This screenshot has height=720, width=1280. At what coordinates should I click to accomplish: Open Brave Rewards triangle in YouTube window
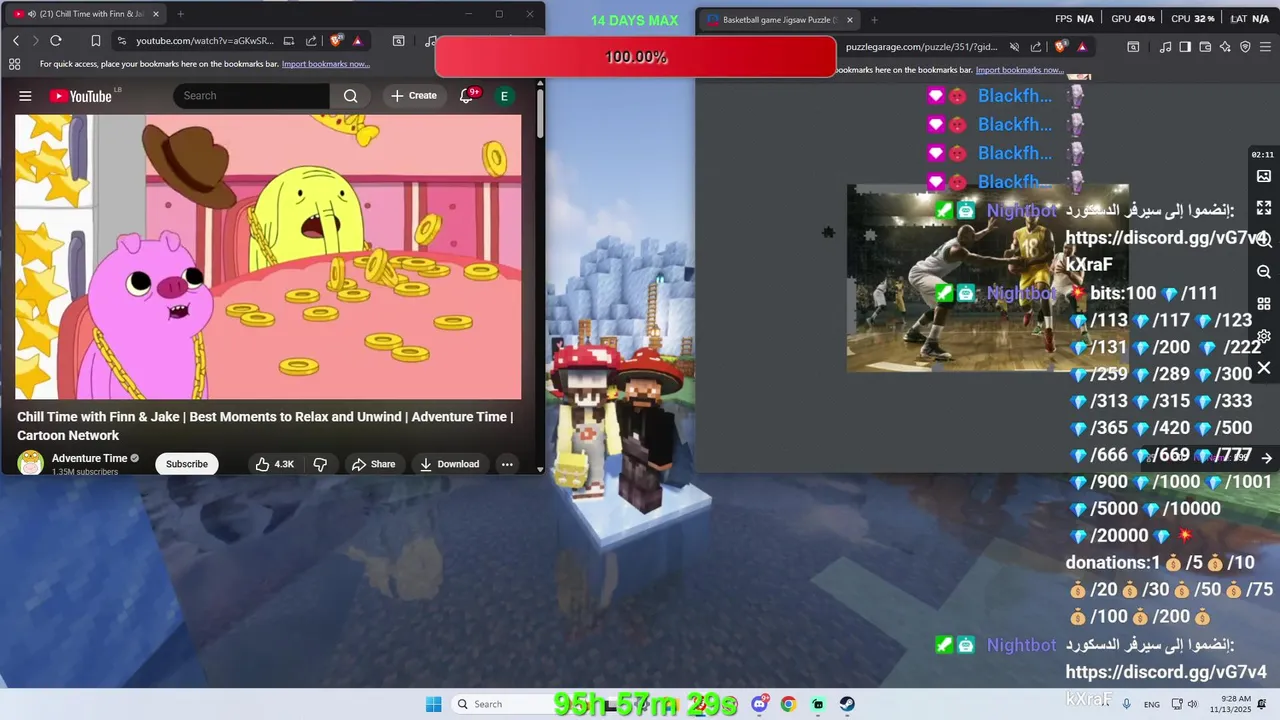coord(357,41)
